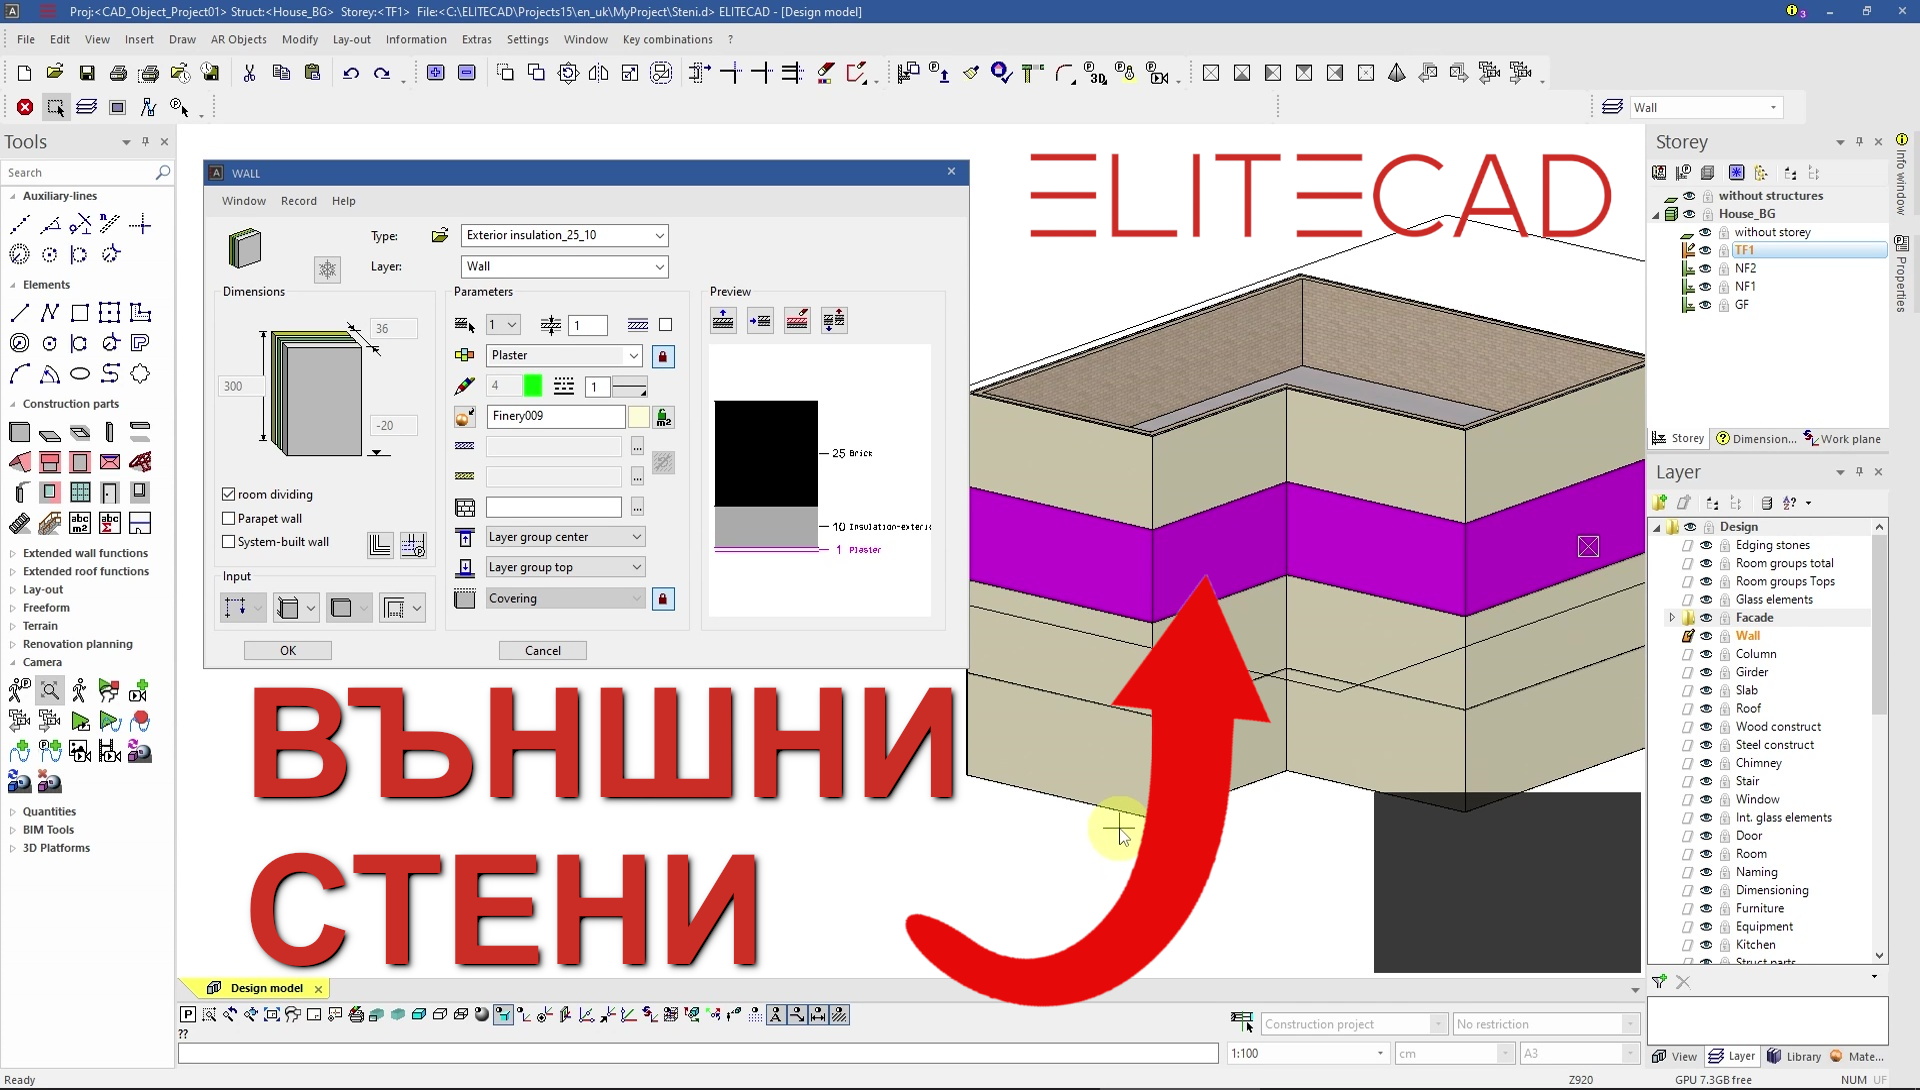Hide the Wall layer eye icon

(1706, 636)
